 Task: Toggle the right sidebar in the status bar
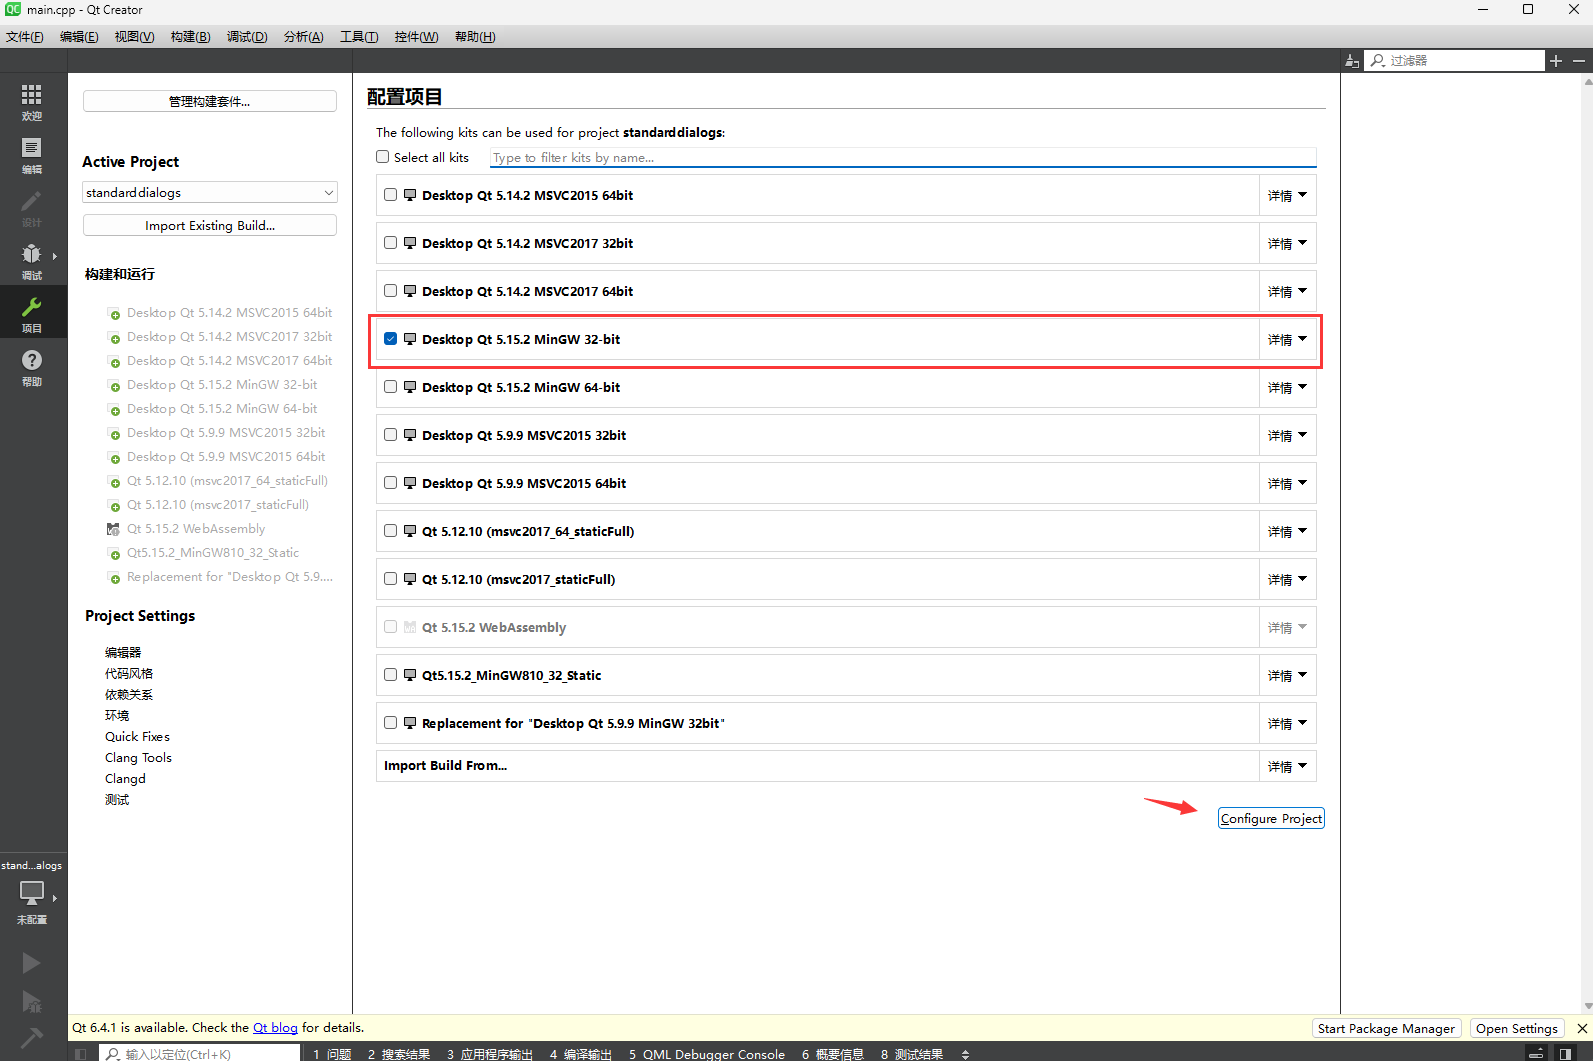point(1565,1054)
